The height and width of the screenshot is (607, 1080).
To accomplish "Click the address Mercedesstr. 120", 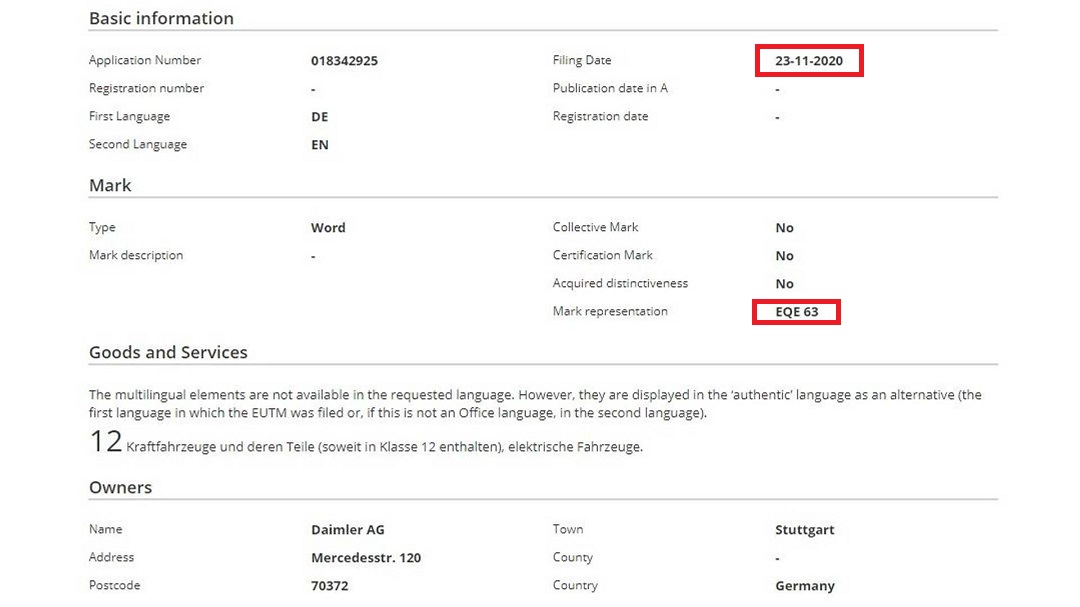I will tap(366, 557).
